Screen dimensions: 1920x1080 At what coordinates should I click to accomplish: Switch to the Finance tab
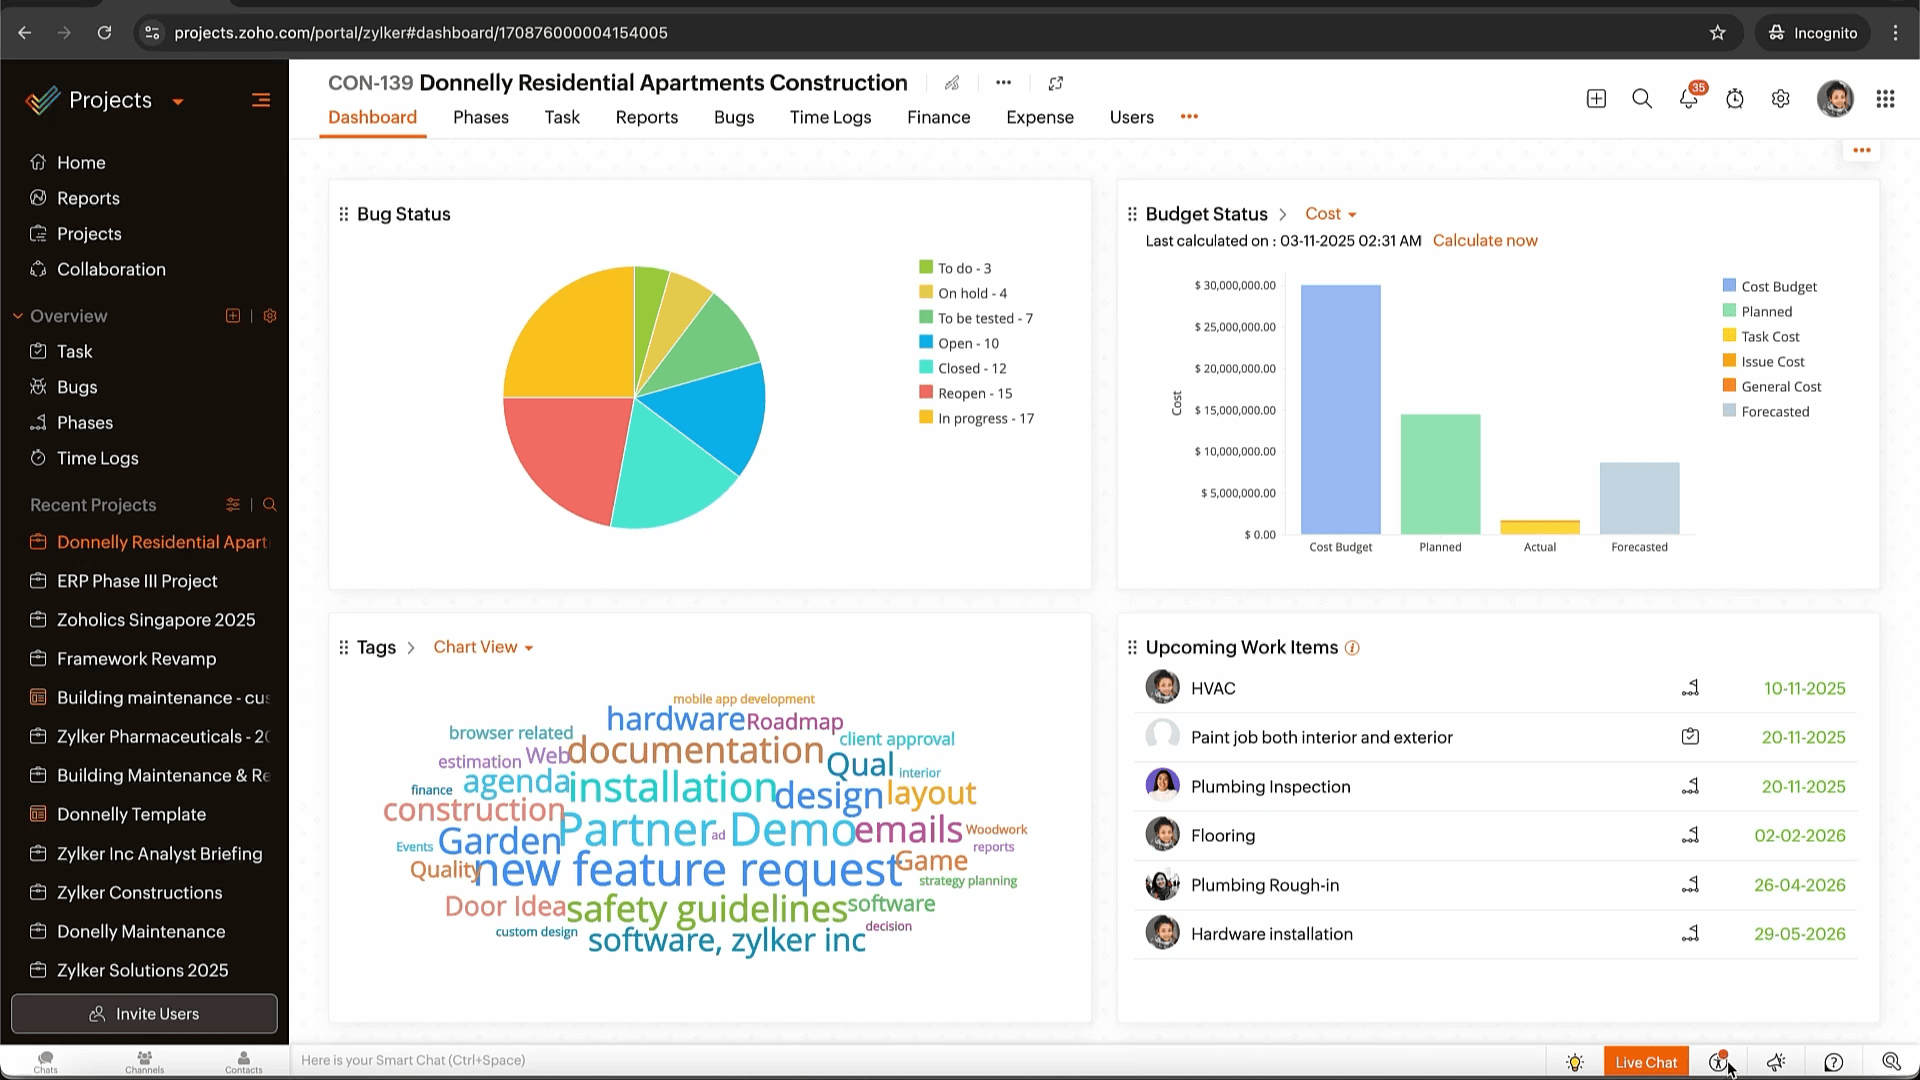point(938,117)
